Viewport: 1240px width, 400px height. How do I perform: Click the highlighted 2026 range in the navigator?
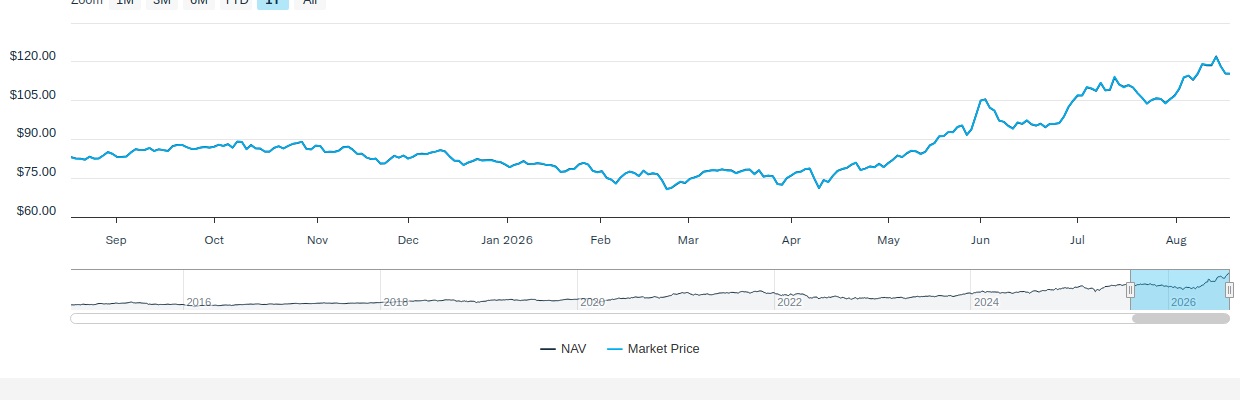(x=1180, y=290)
